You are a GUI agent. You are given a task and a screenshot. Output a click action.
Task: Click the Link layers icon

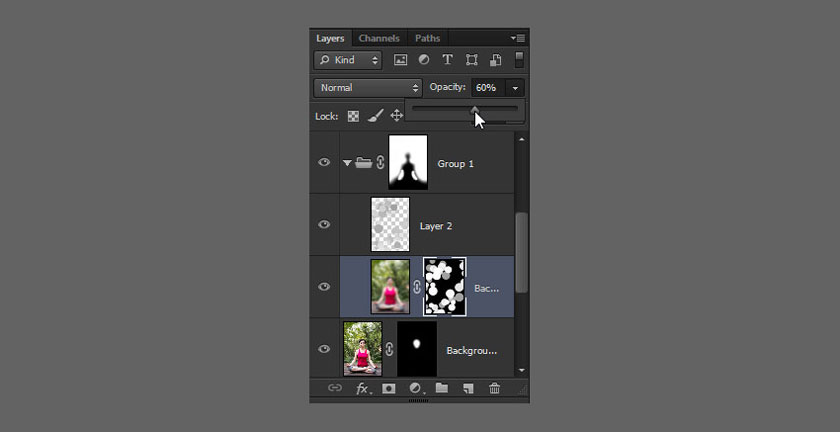coord(335,388)
